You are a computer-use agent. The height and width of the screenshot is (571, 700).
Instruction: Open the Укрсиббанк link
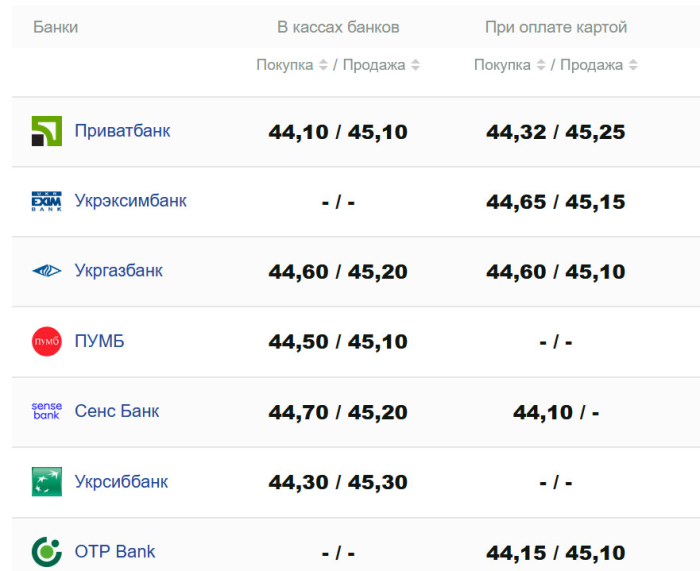pos(121,481)
